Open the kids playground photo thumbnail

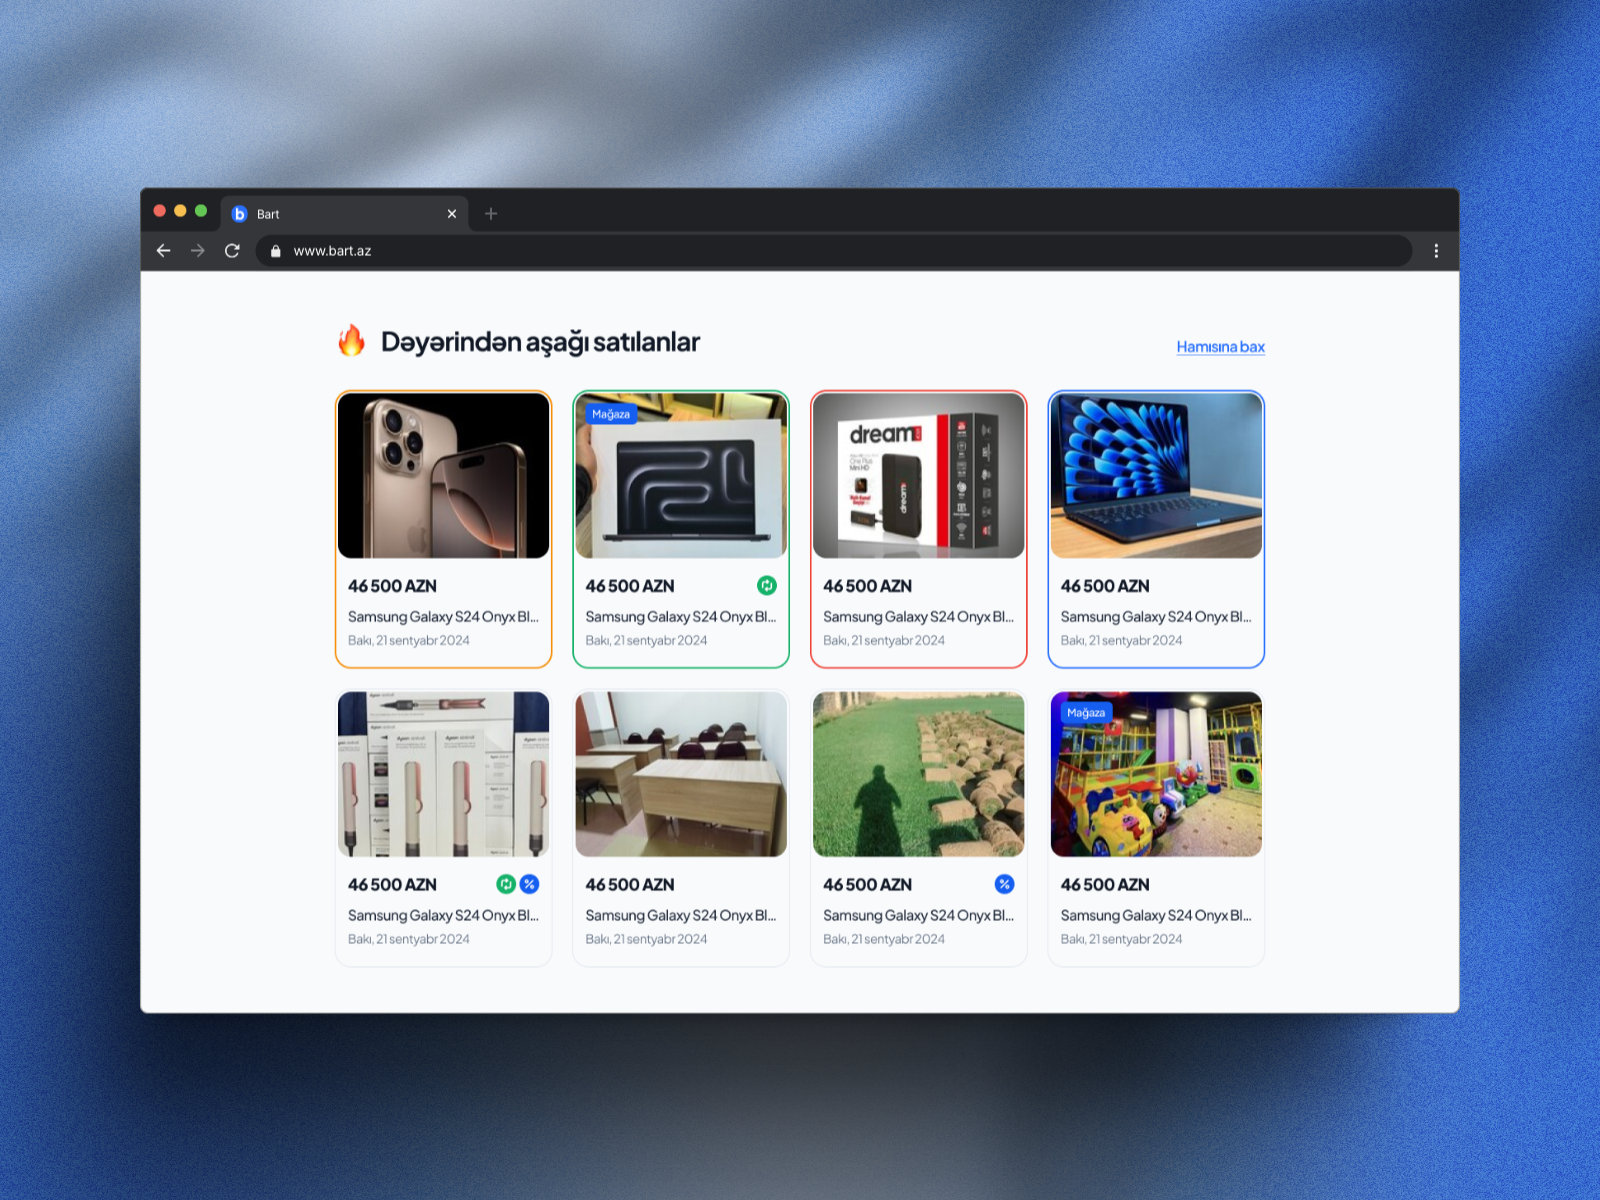tap(1156, 774)
